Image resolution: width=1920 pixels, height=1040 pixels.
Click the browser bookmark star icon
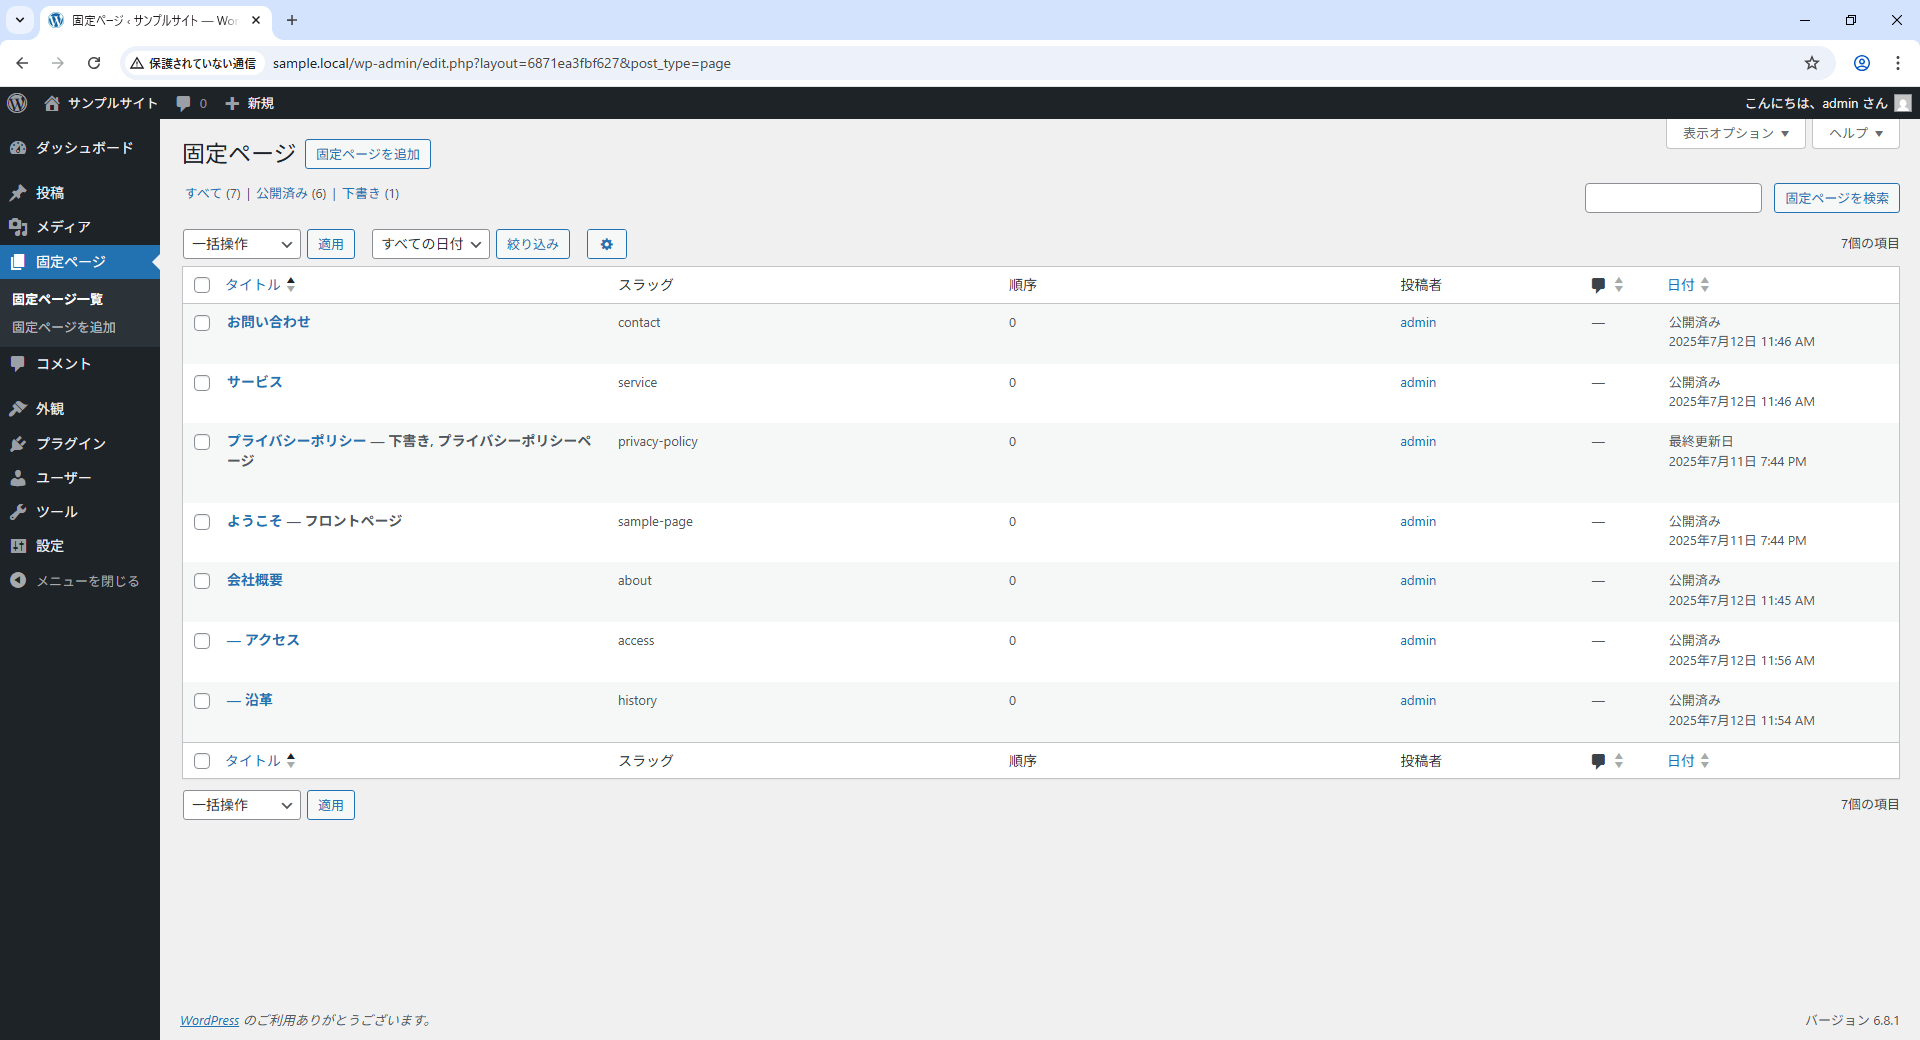pos(1812,63)
